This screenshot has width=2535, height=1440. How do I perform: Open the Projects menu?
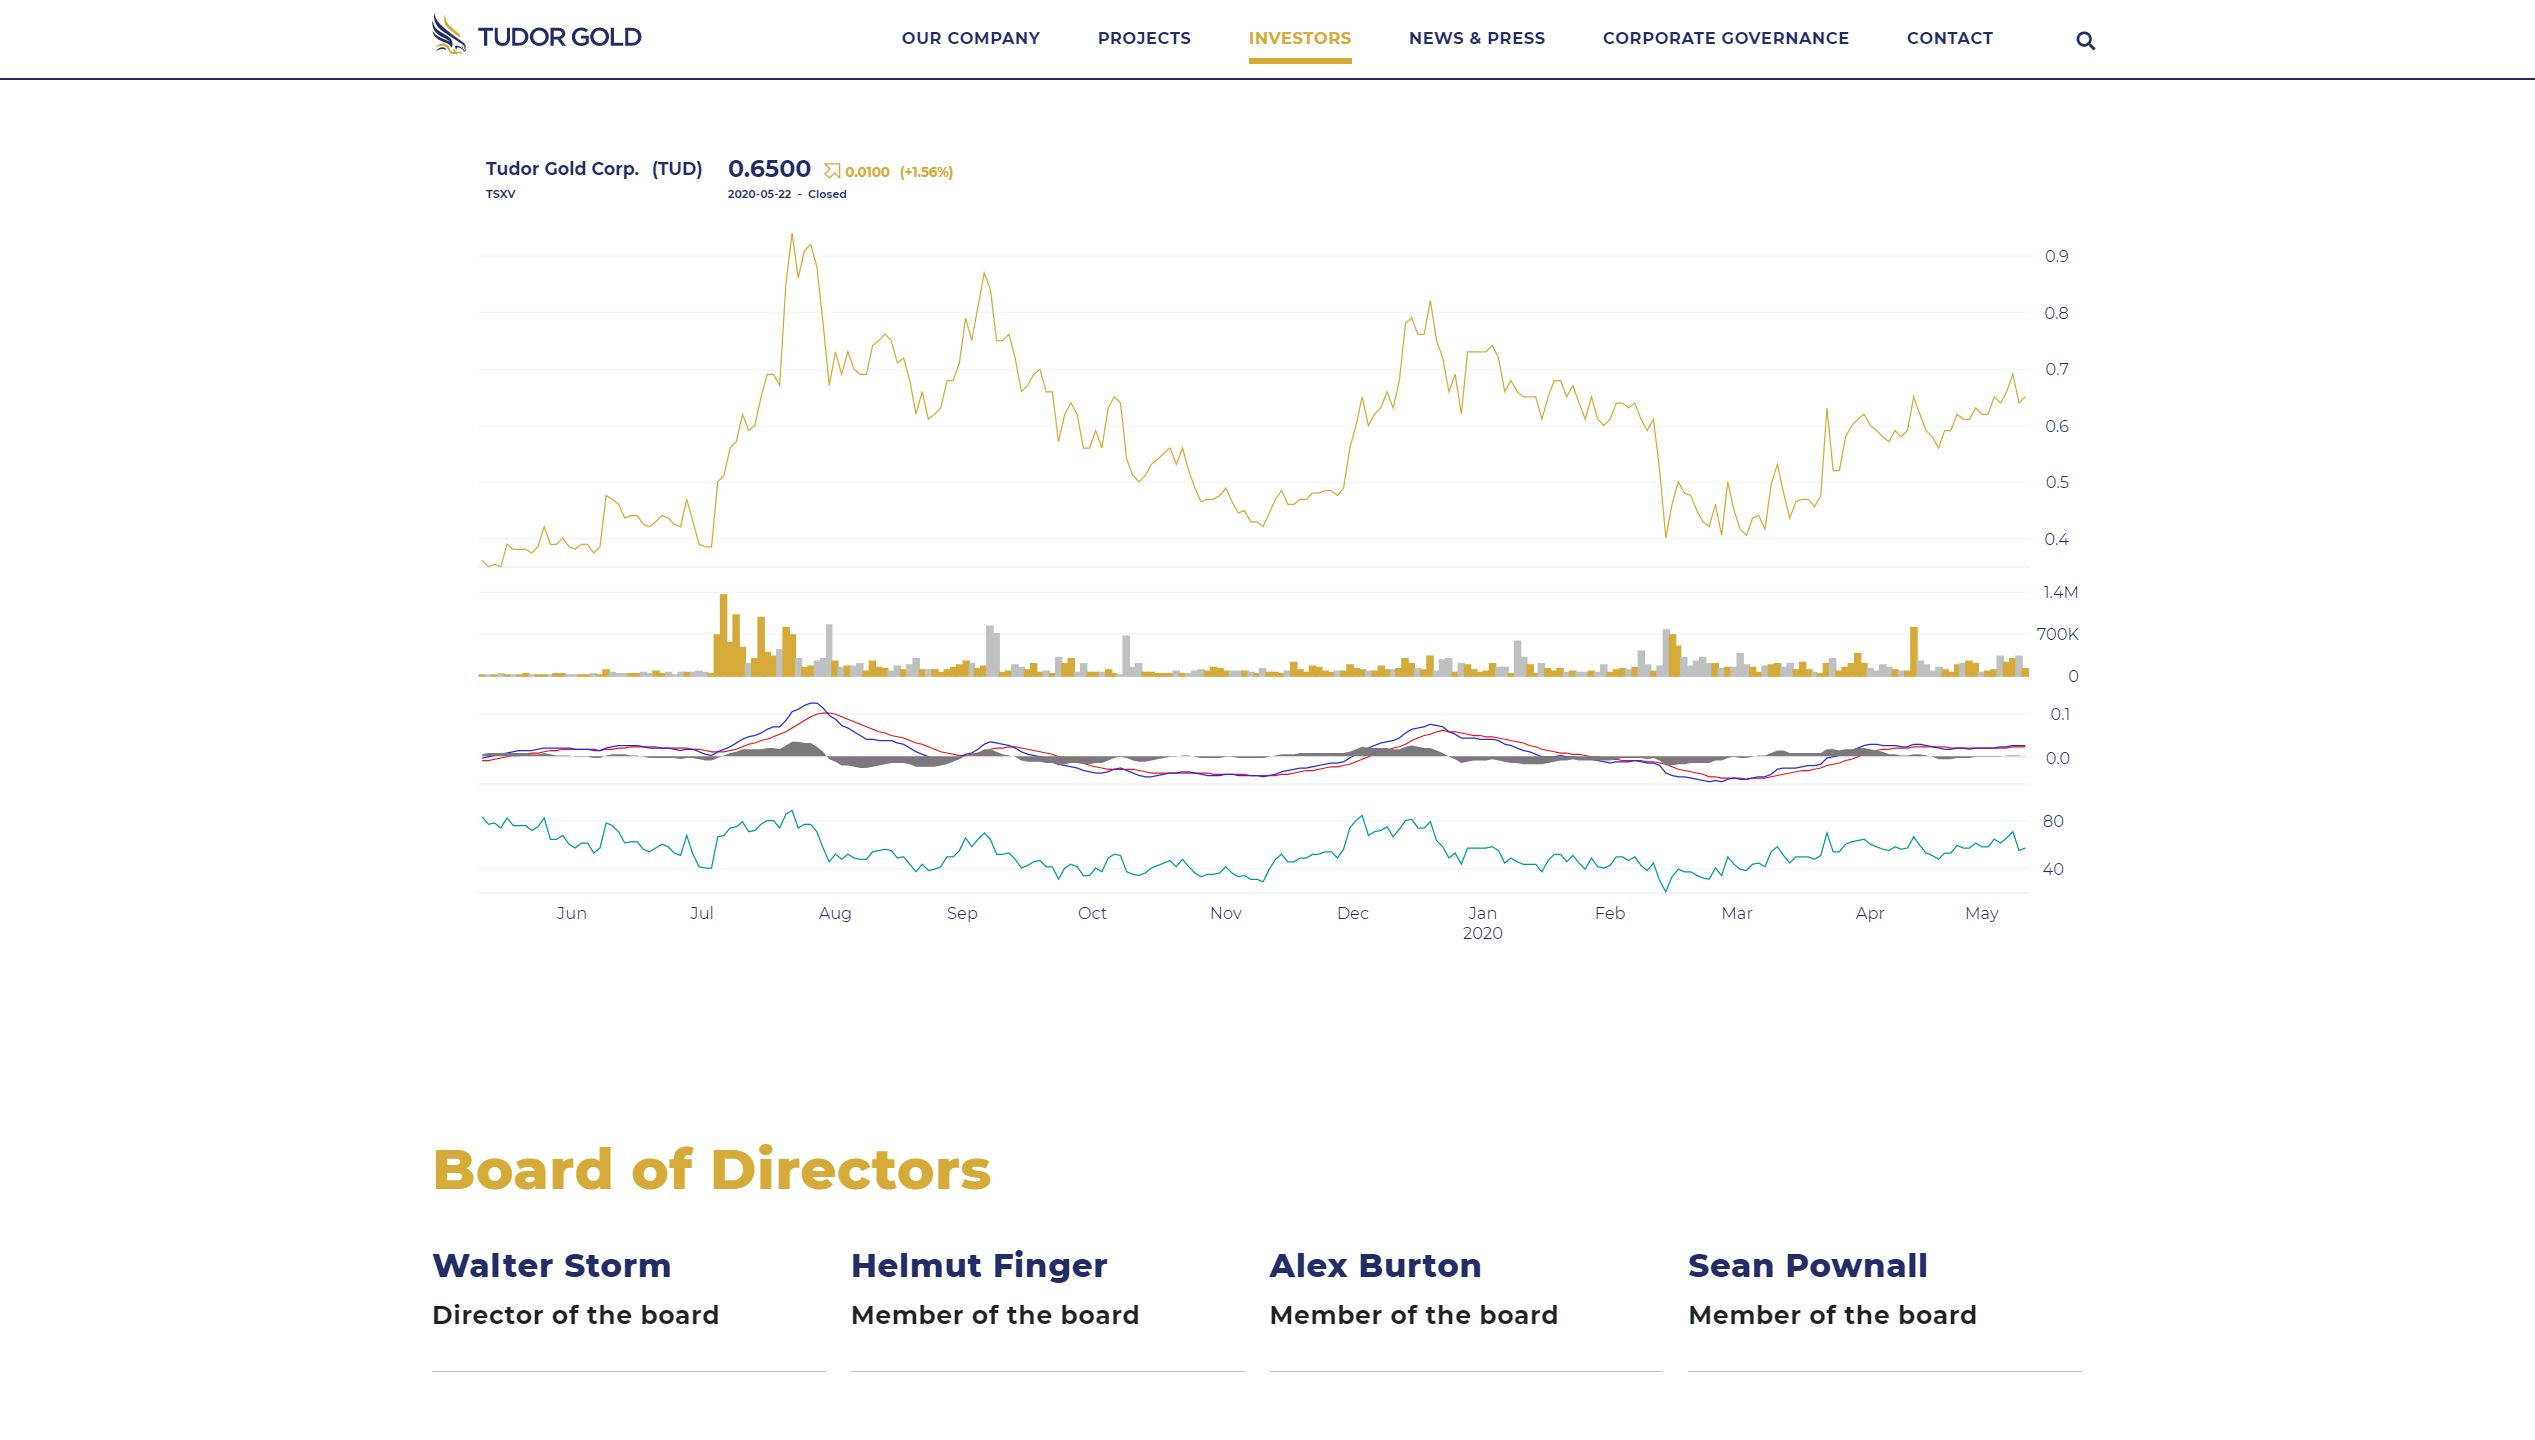[1144, 38]
